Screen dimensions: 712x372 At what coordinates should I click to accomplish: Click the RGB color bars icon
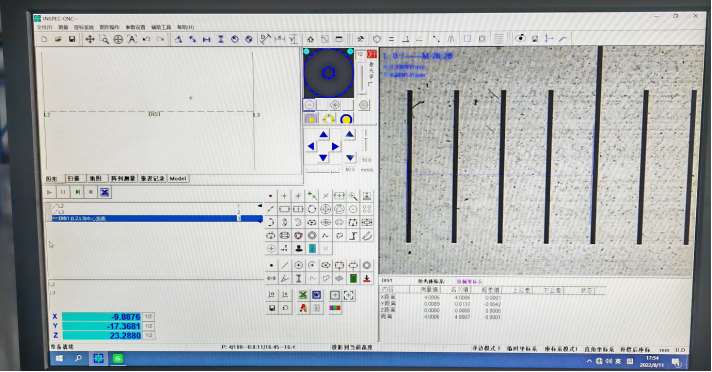tap(335, 308)
